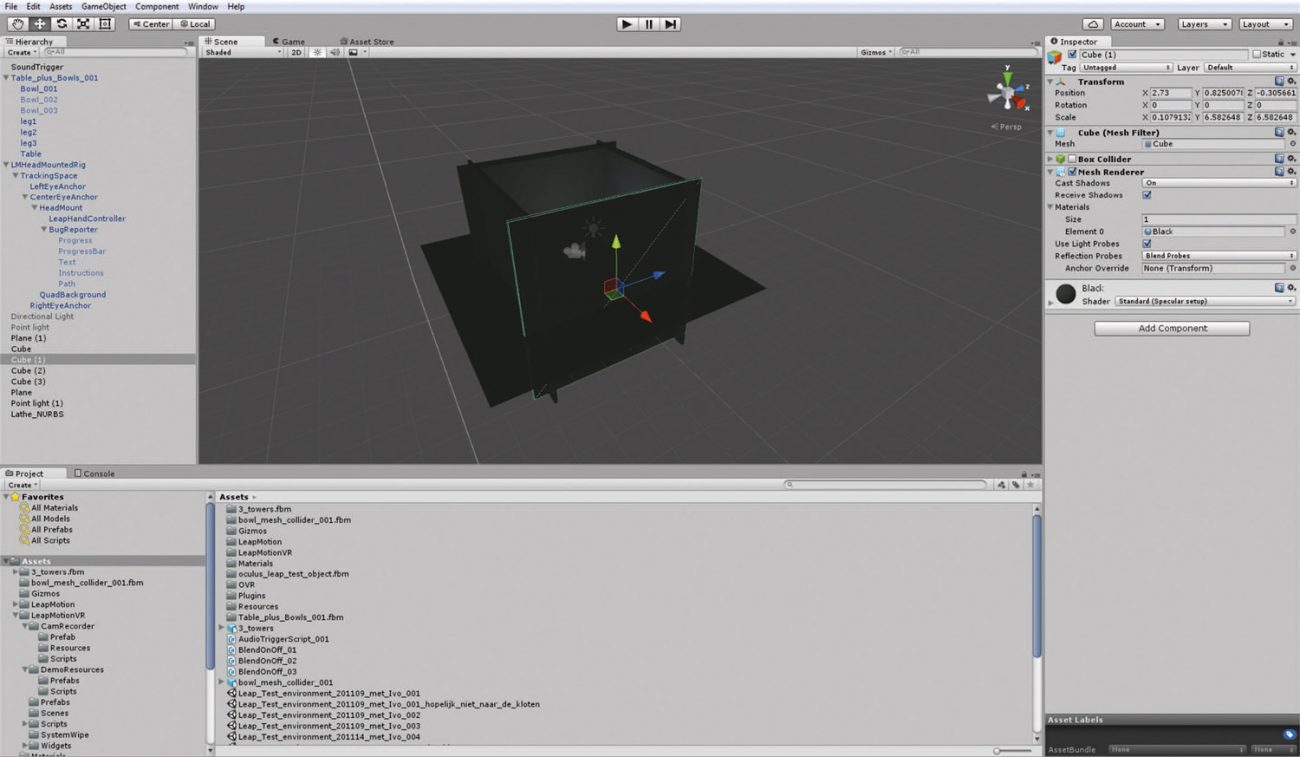
Task: Toggle Local handle rotation button
Action: tap(194, 24)
